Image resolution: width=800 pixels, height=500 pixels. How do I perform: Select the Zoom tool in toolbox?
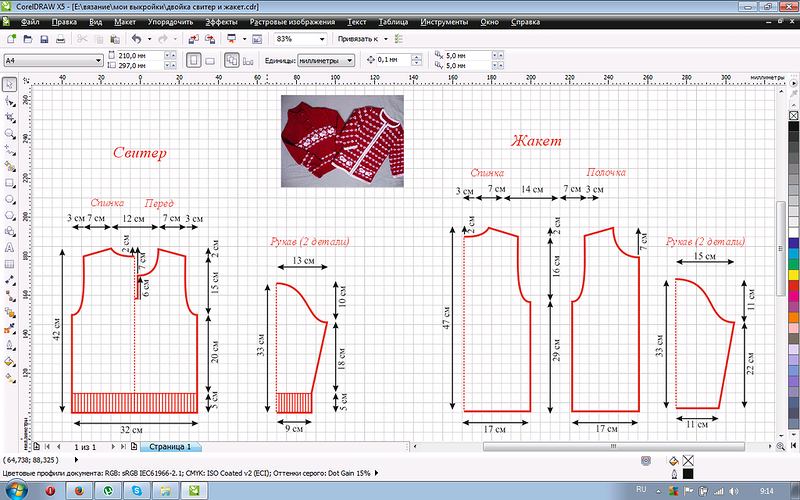coord(9,134)
